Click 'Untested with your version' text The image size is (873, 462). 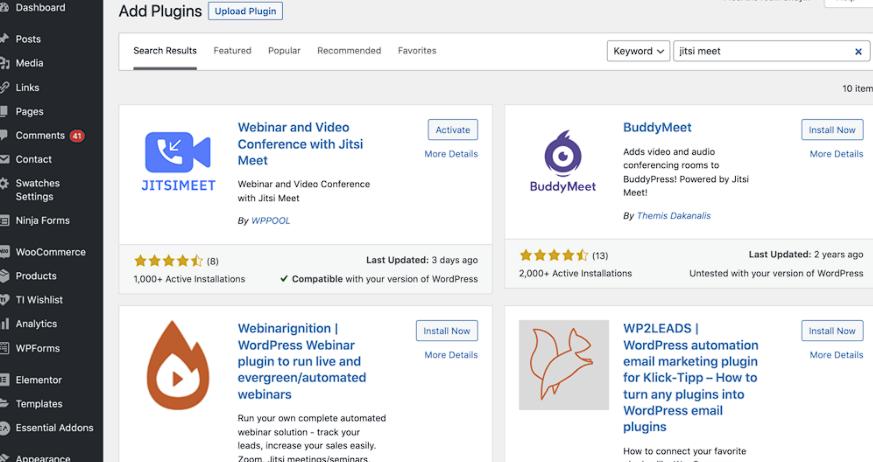[776, 273]
